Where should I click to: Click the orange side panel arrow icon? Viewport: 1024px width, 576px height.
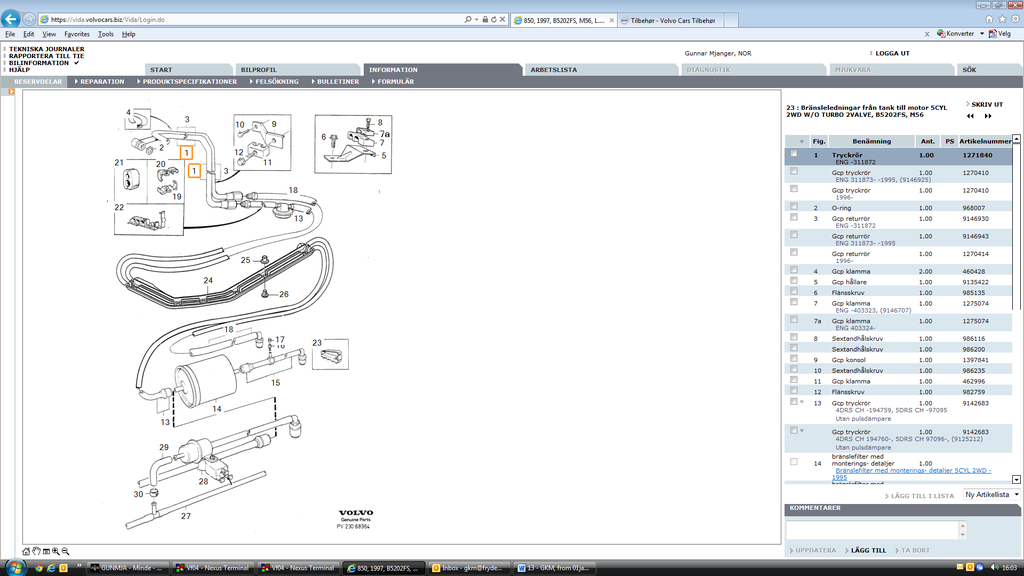[x=11, y=92]
